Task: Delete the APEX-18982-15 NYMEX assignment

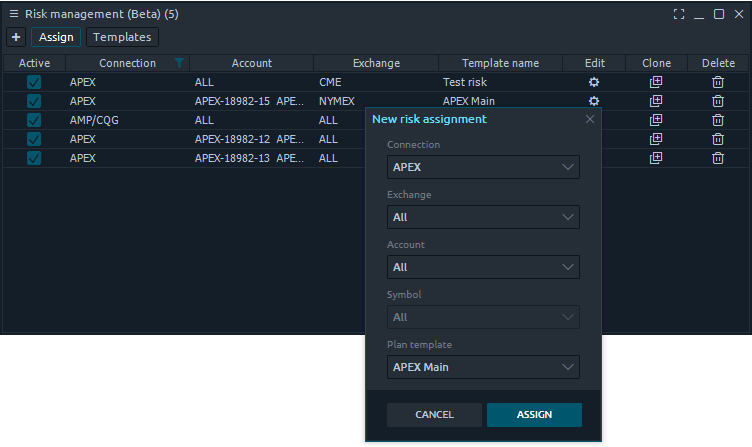Action: [x=717, y=101]
